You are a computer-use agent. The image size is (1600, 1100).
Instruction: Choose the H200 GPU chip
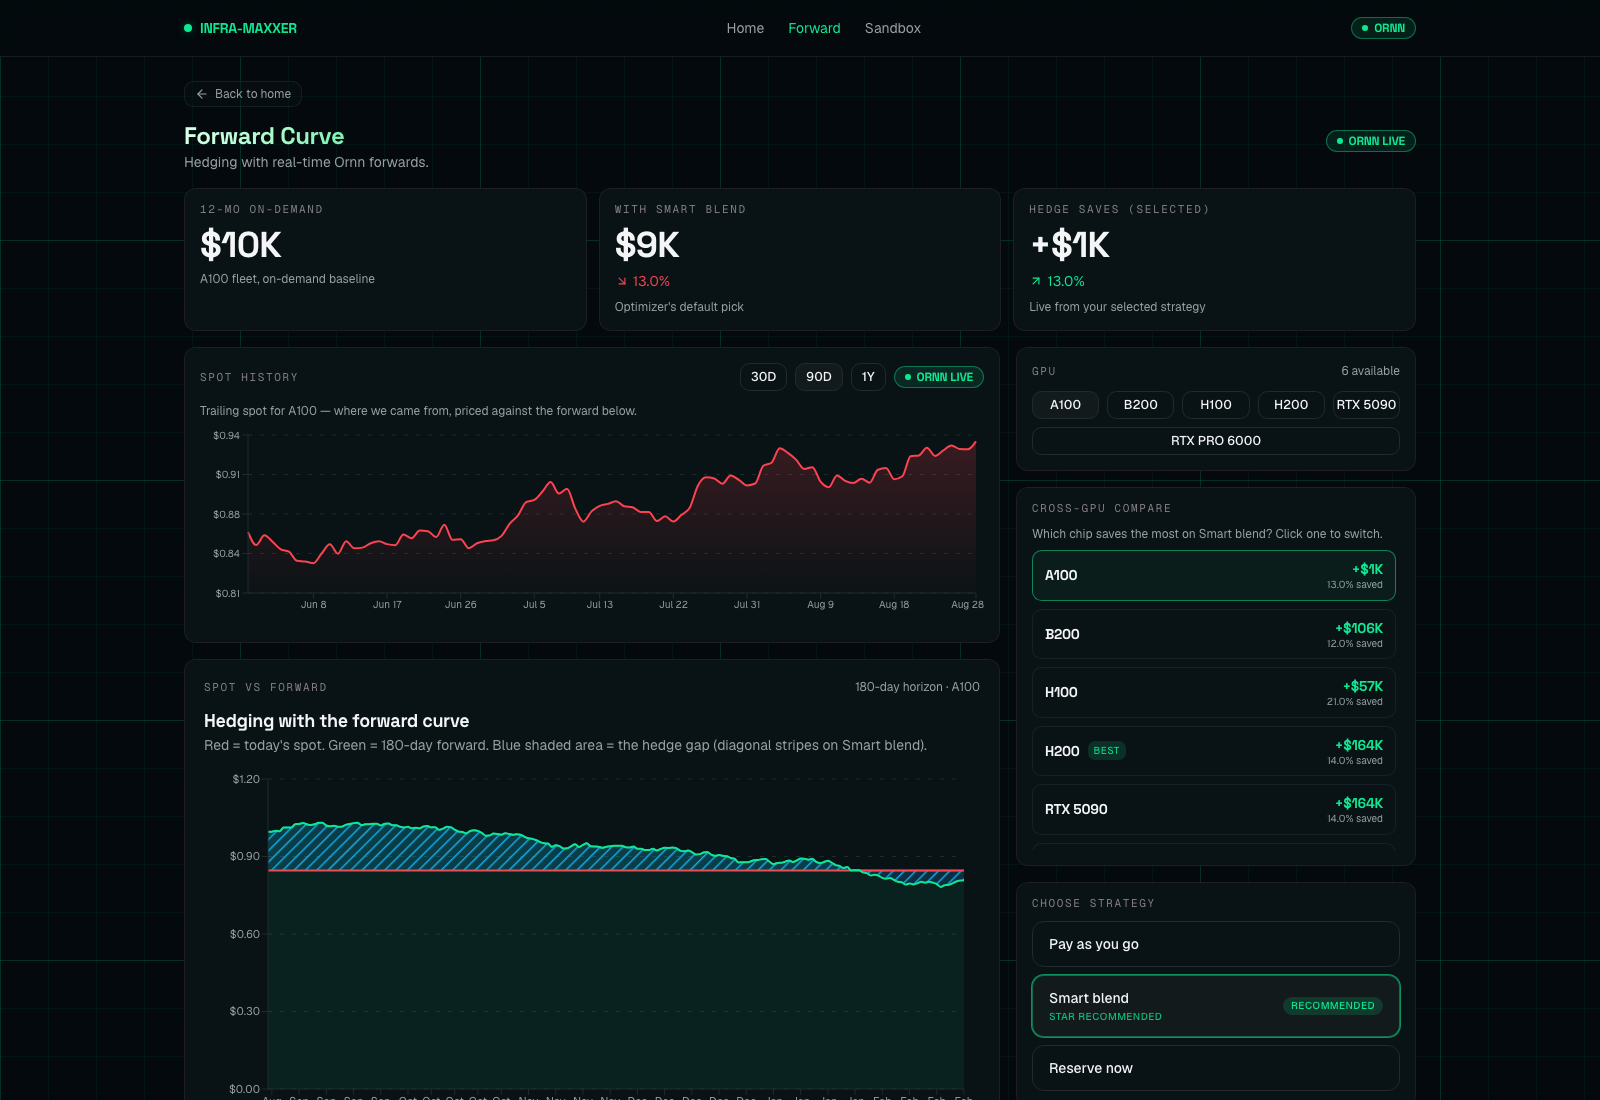click(x=1291, y=405)
